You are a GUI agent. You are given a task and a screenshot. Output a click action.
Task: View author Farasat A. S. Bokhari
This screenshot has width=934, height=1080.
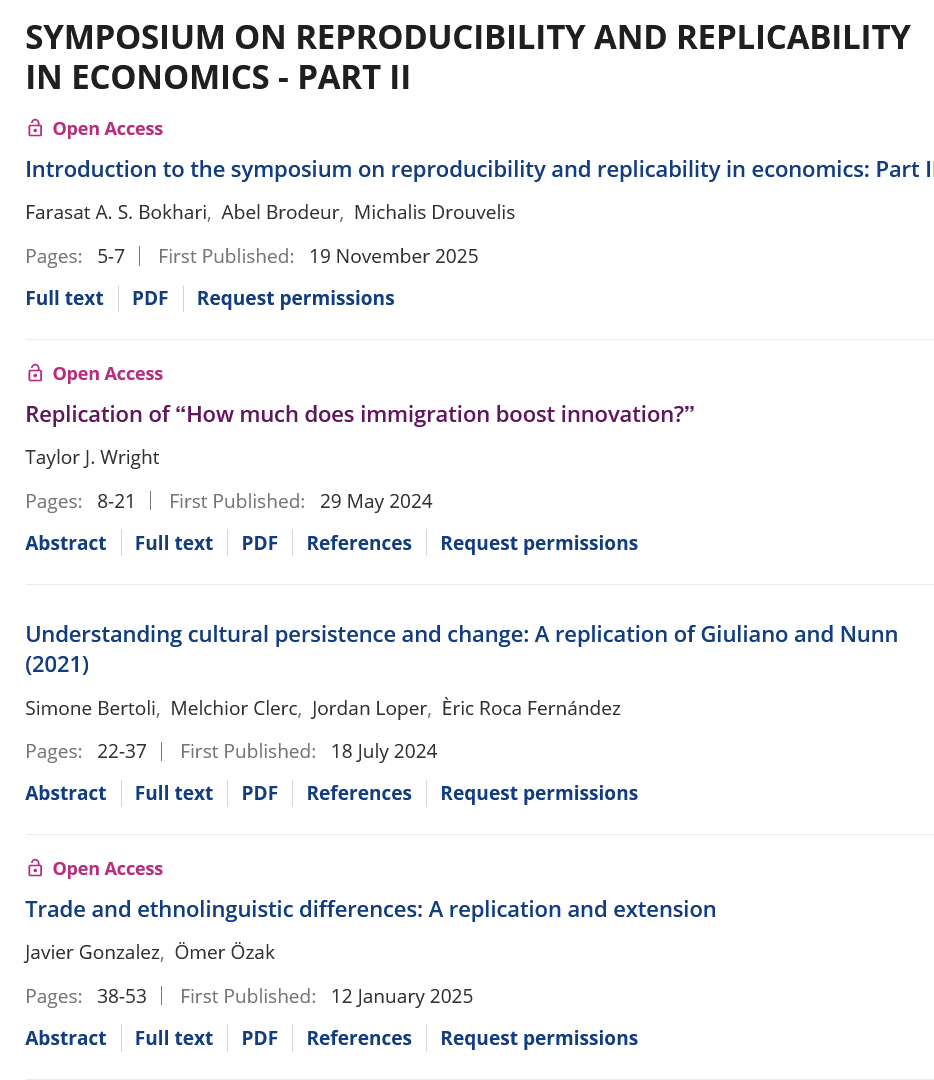[116, 212]
